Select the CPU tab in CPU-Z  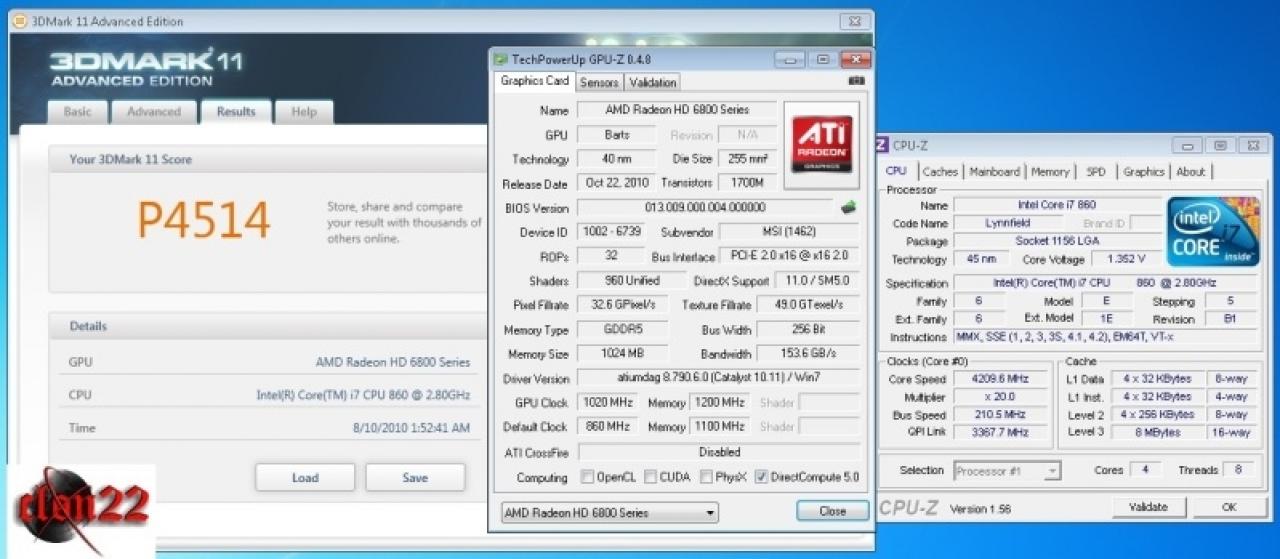pos(896,171)
